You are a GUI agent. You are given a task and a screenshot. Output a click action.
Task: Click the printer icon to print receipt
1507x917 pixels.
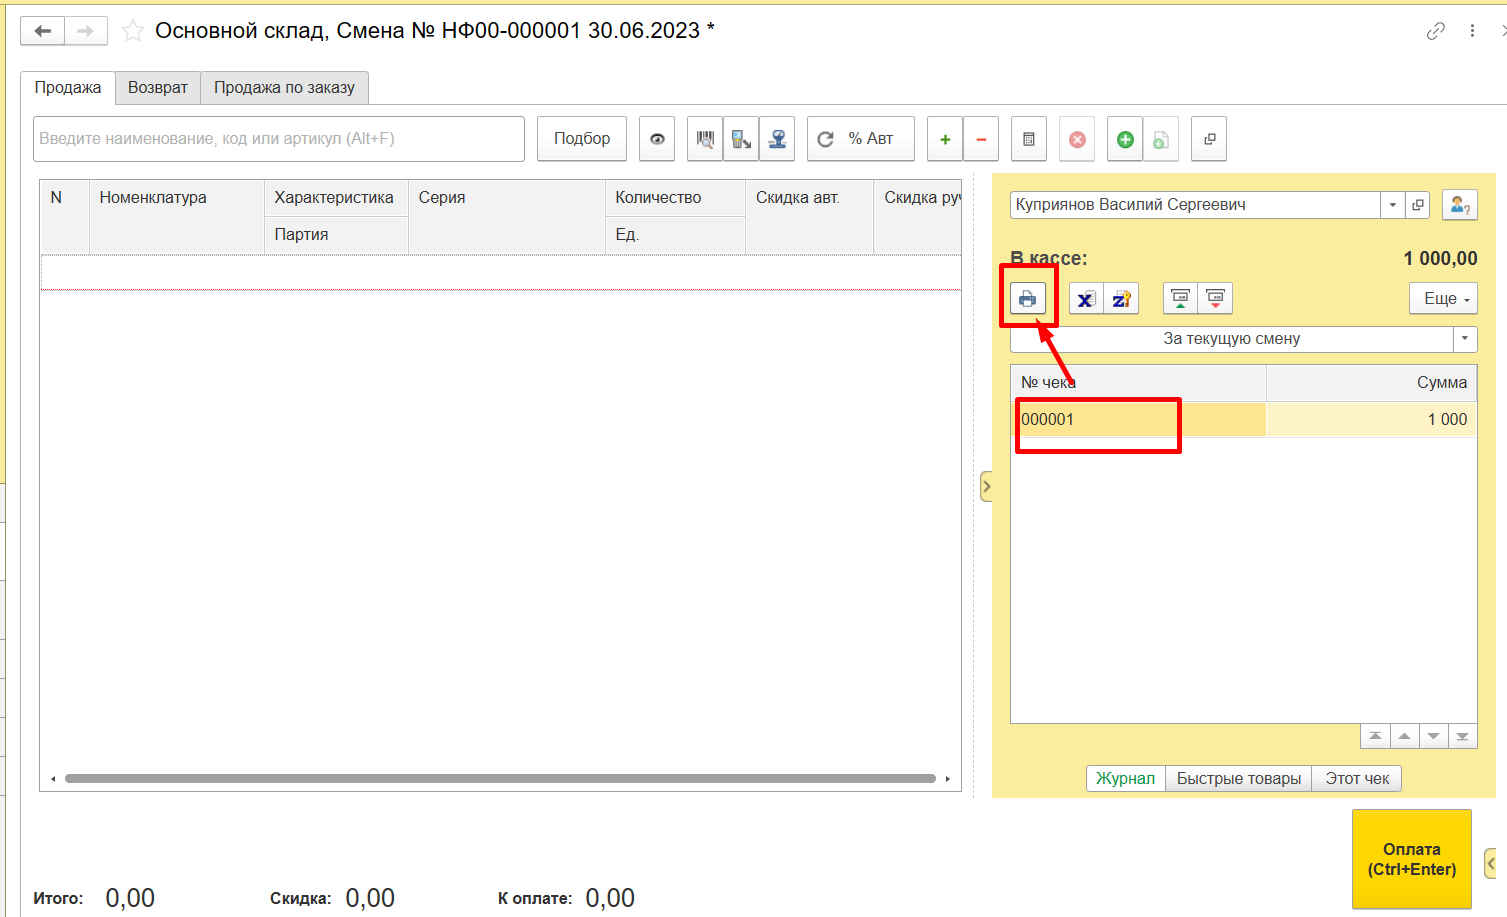1027,298
